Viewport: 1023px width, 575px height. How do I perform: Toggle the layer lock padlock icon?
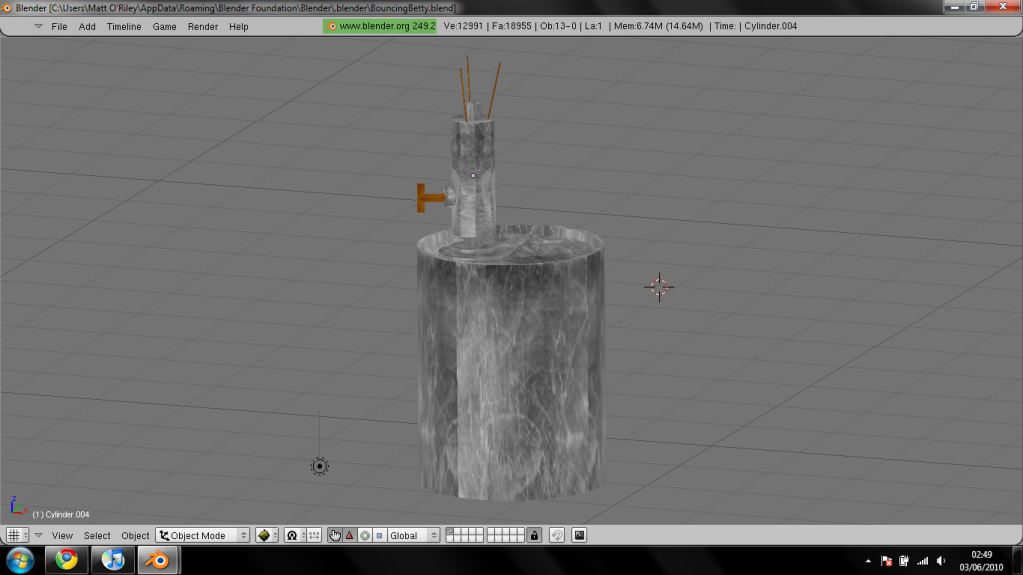click(x=534, y=535)
